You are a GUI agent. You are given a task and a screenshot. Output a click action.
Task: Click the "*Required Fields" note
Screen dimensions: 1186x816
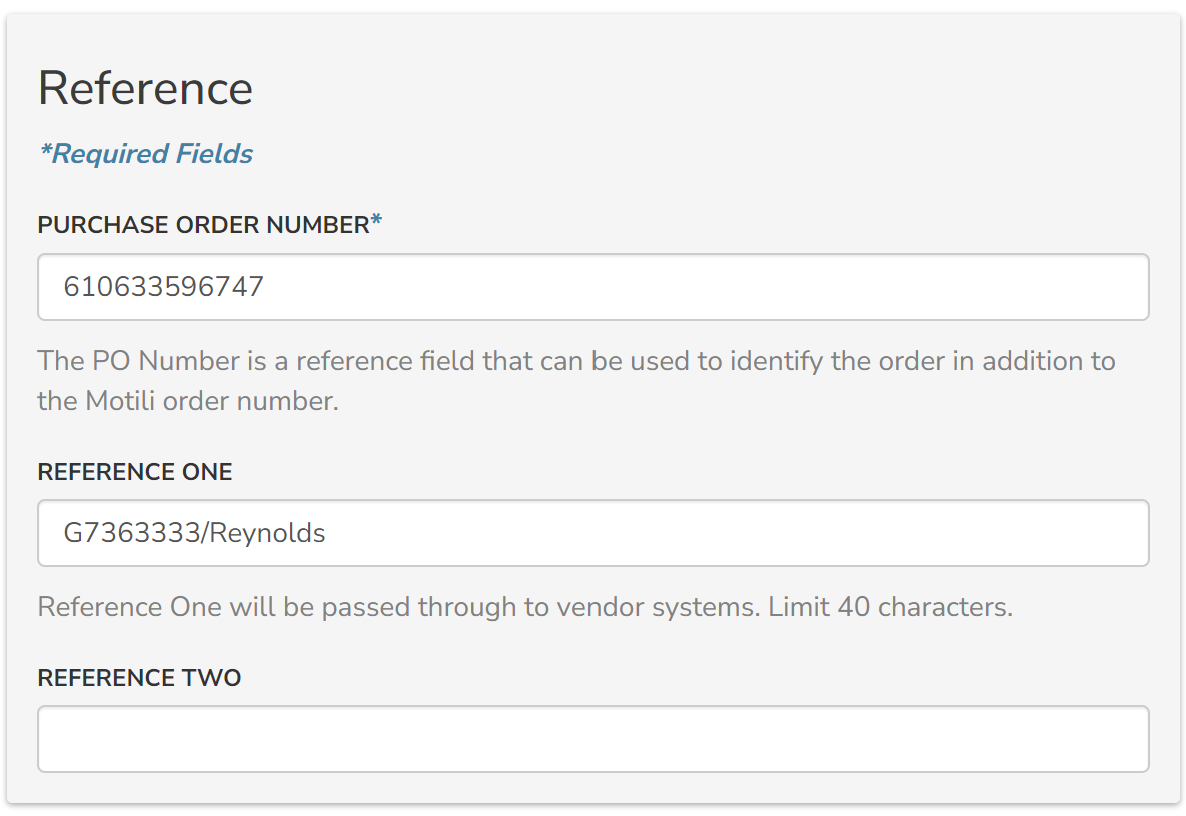[145, 154]
